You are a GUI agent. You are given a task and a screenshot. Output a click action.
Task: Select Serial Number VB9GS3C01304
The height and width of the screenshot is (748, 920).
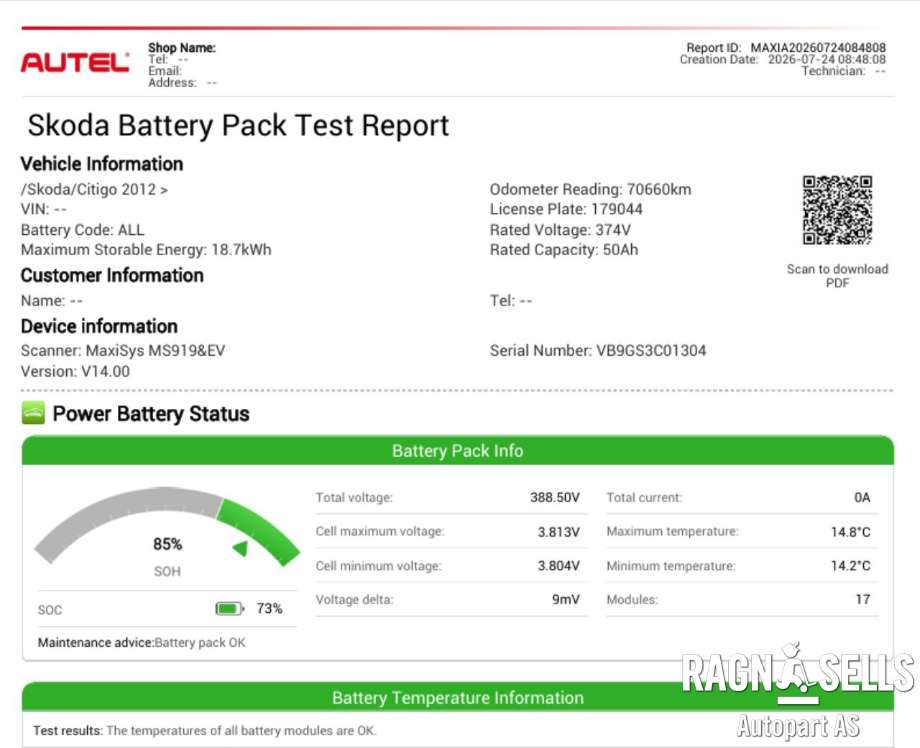pos(598,351)
